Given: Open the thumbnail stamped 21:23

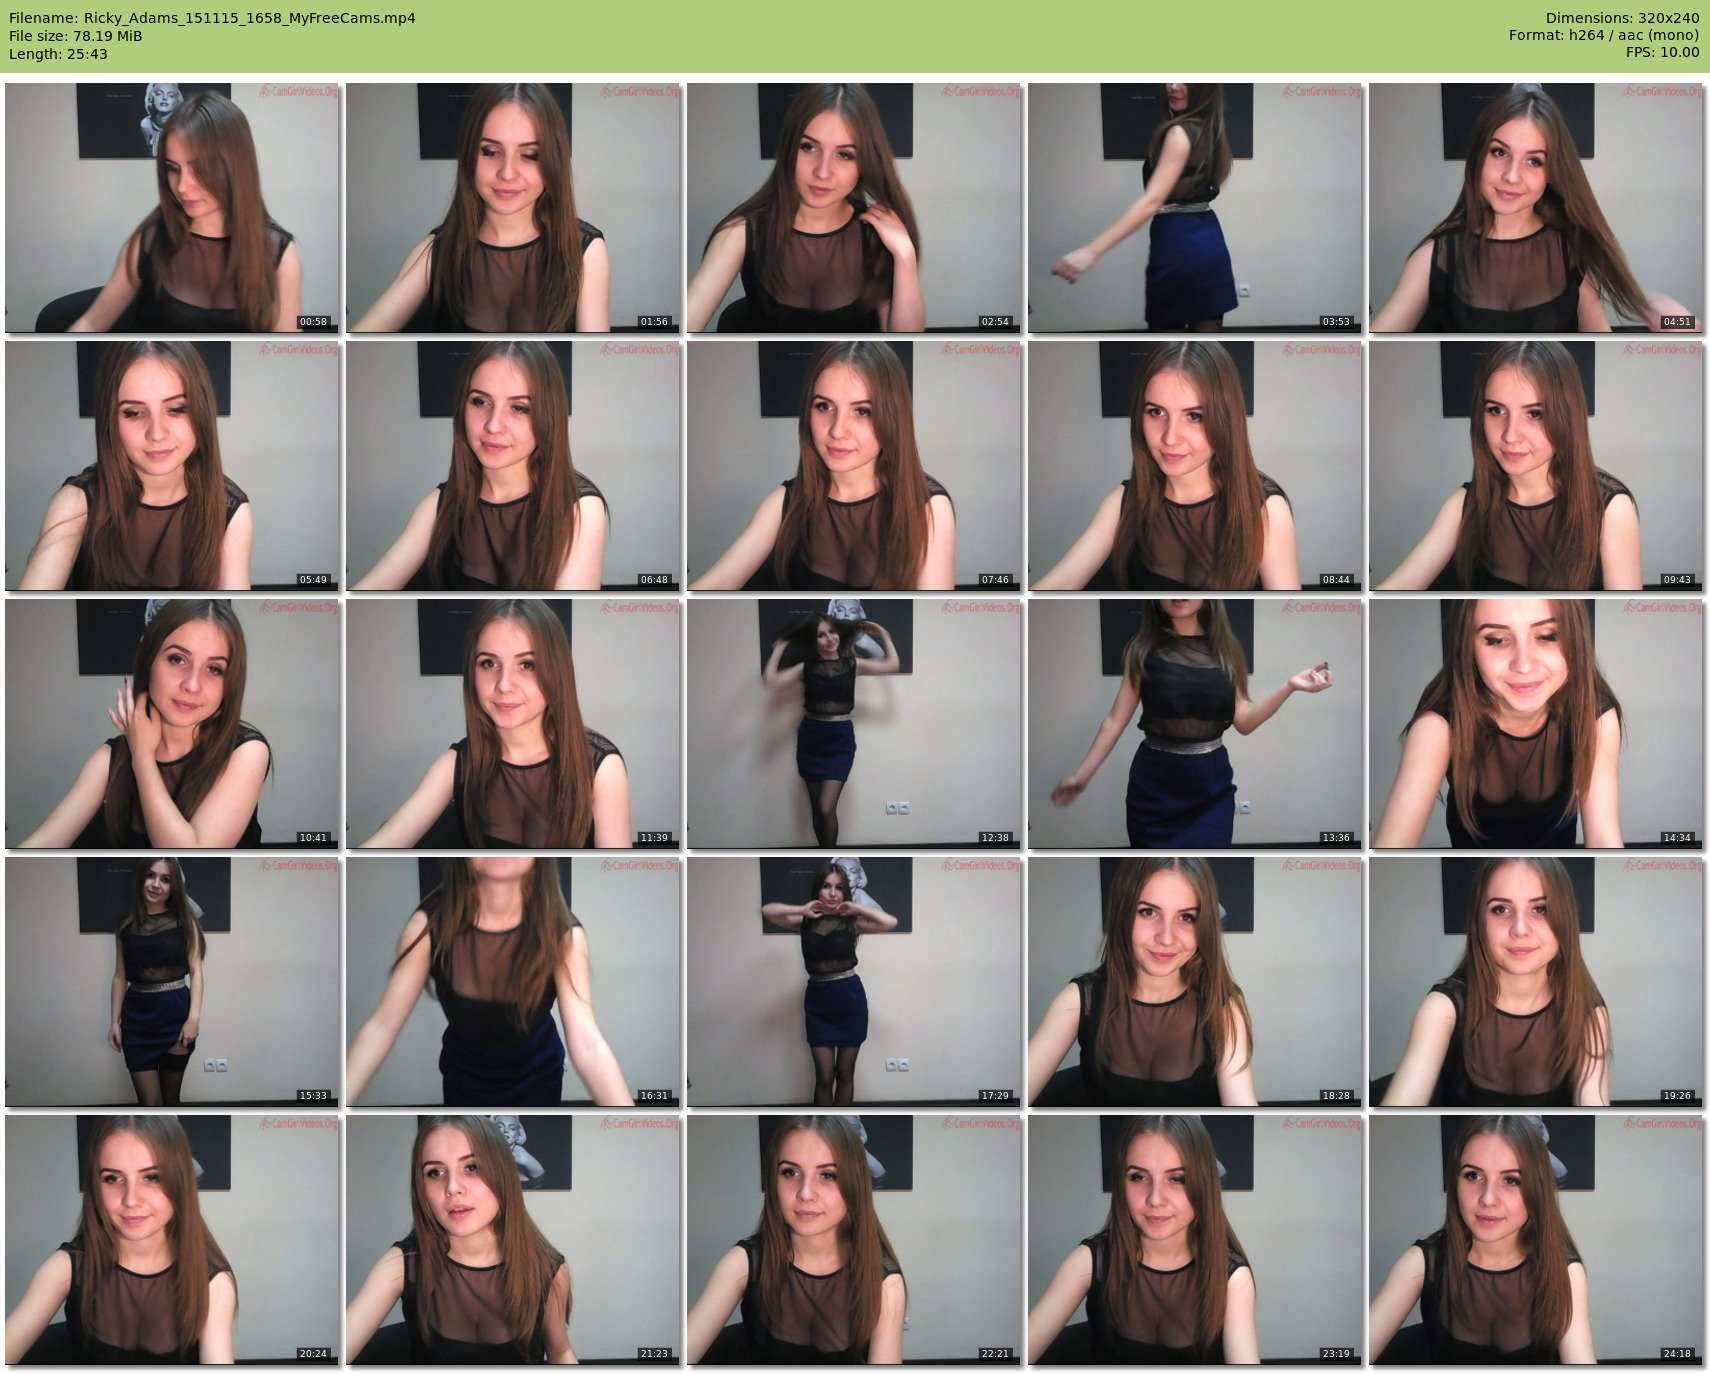Looking at the screenshot, I should [x=513, y=1239].
